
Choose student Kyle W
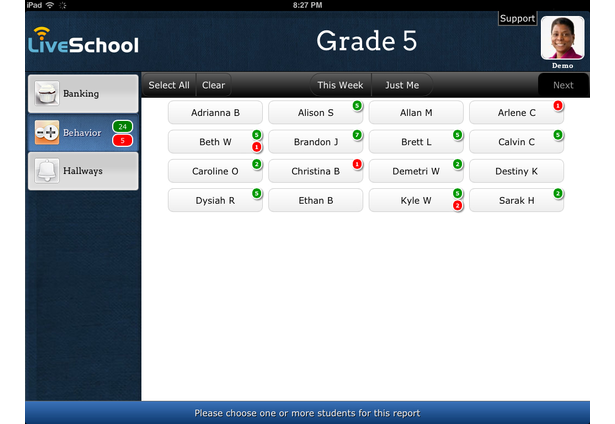pyautogui.click(x=416, y=200)
